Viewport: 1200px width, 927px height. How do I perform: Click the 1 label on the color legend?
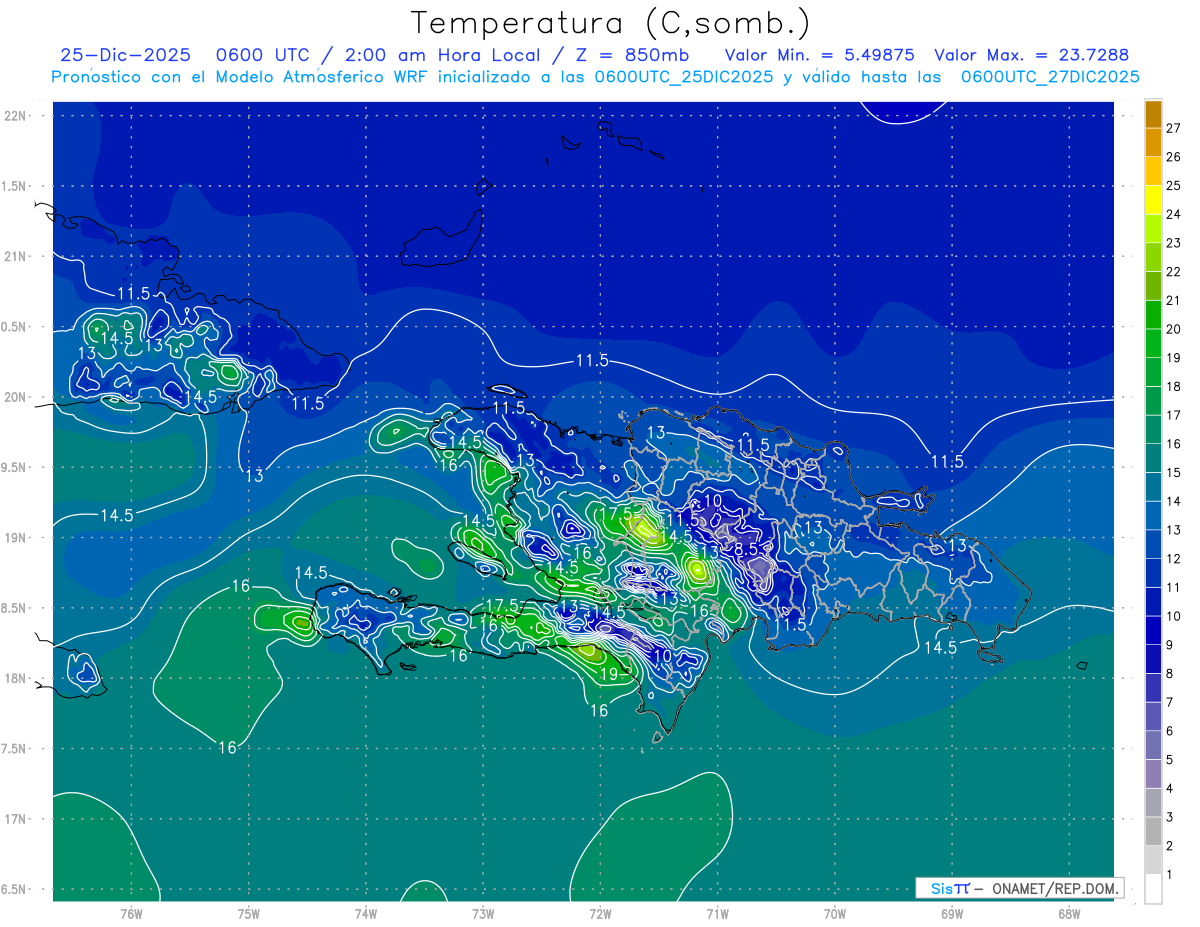point(1169,875)
